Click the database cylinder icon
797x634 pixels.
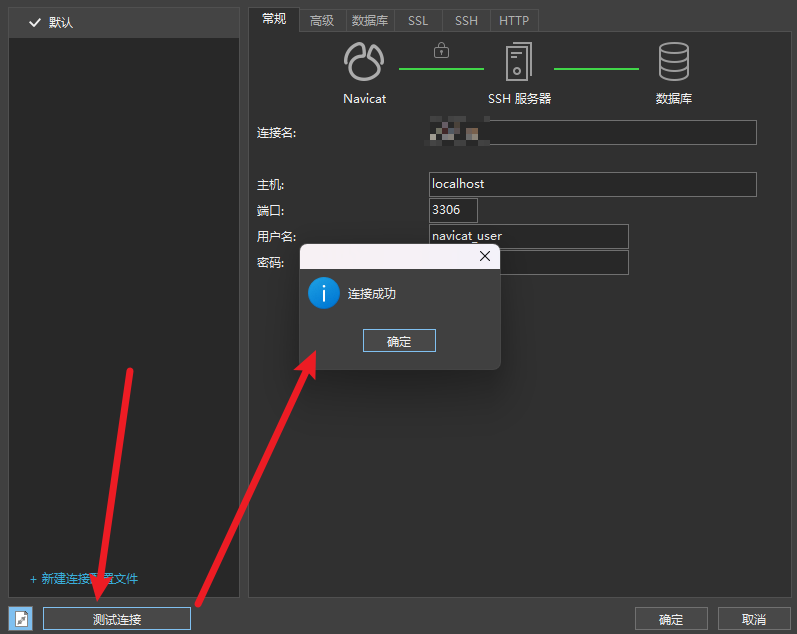pyautogui.click(x=673, y=62)
